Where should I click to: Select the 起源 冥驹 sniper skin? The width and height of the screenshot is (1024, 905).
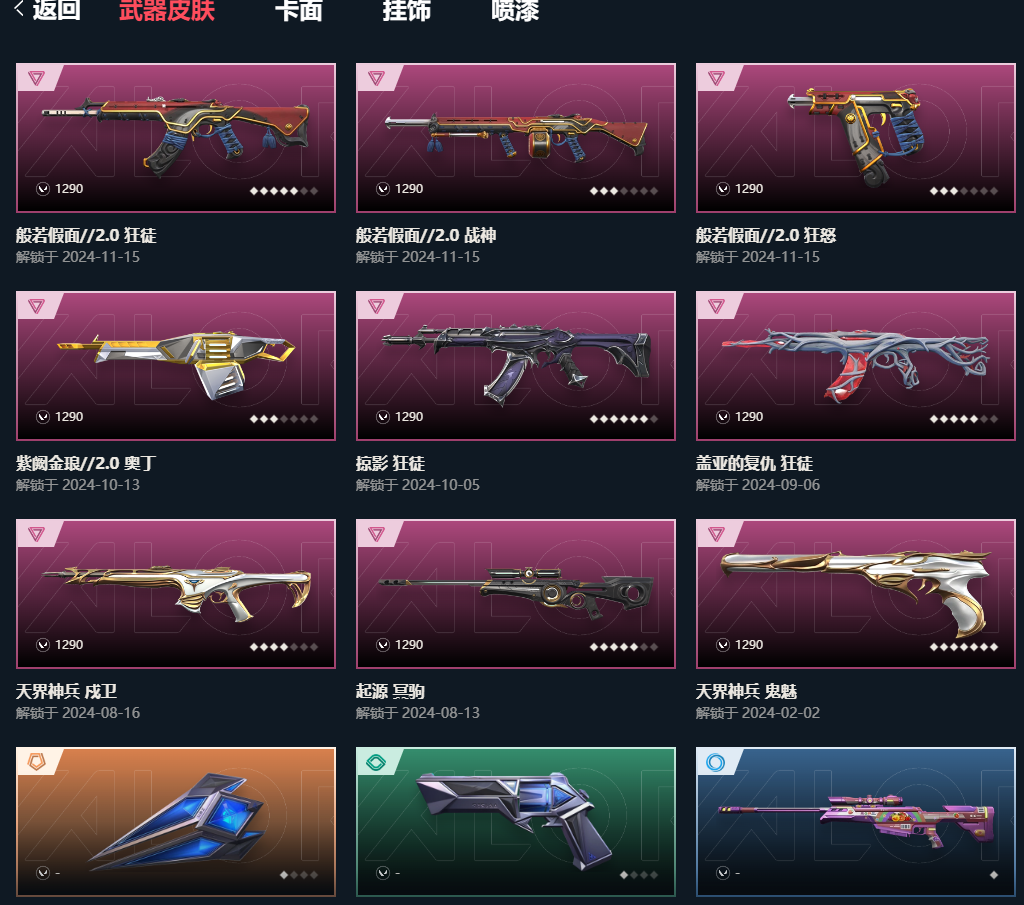[516, 594]
